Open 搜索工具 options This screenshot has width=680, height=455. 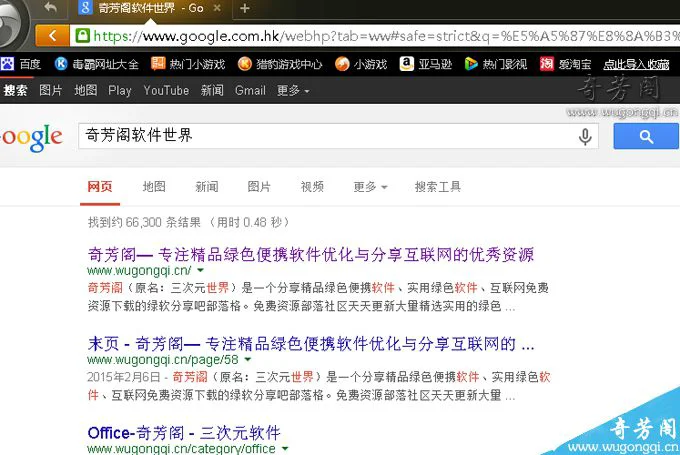(438, 187)
